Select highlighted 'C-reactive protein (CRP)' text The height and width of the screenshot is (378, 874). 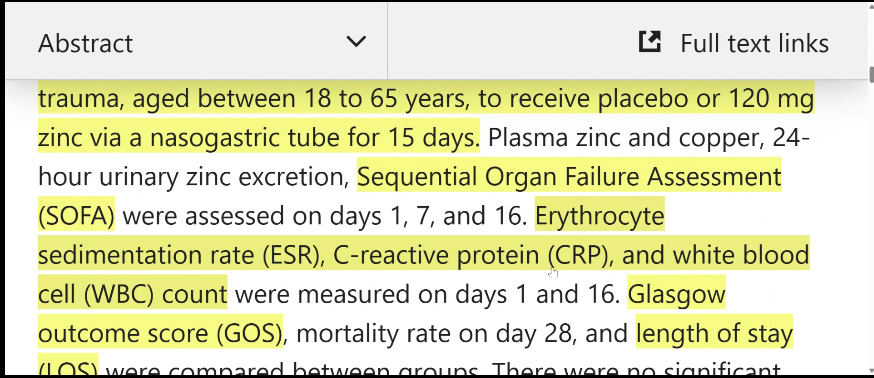tap(470, 255)
